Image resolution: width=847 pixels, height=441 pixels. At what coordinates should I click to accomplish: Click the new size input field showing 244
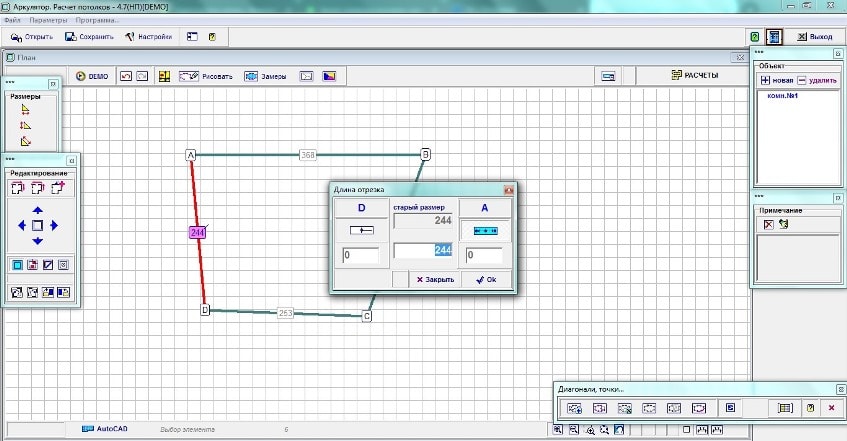423,251
